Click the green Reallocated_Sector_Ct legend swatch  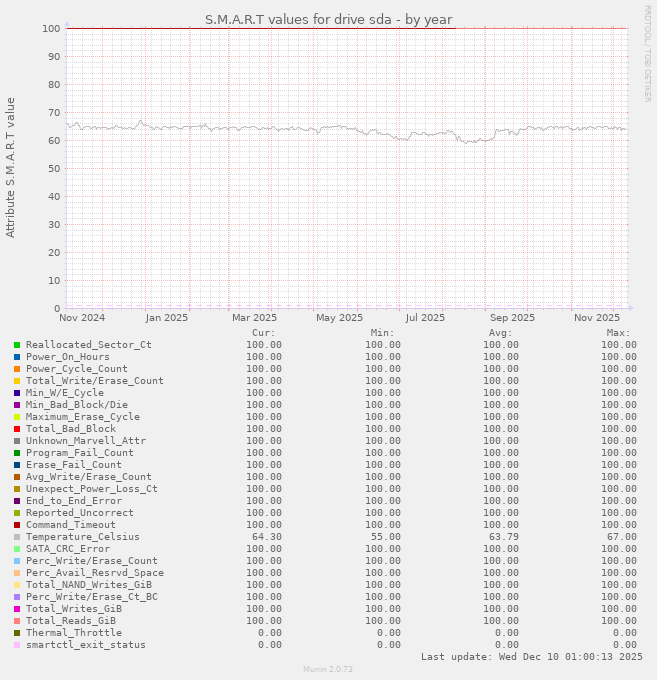click(17, 345)
